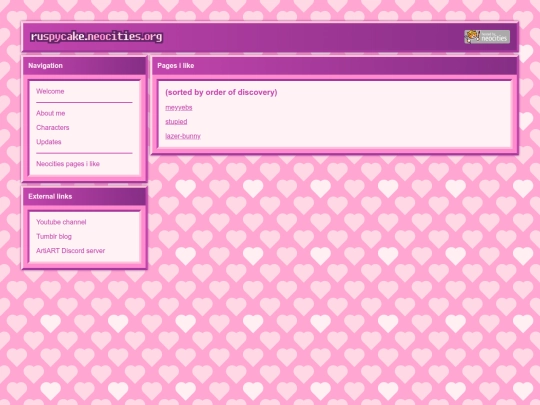
Task: Open the Updates page
Action: [x=49, y=142]
